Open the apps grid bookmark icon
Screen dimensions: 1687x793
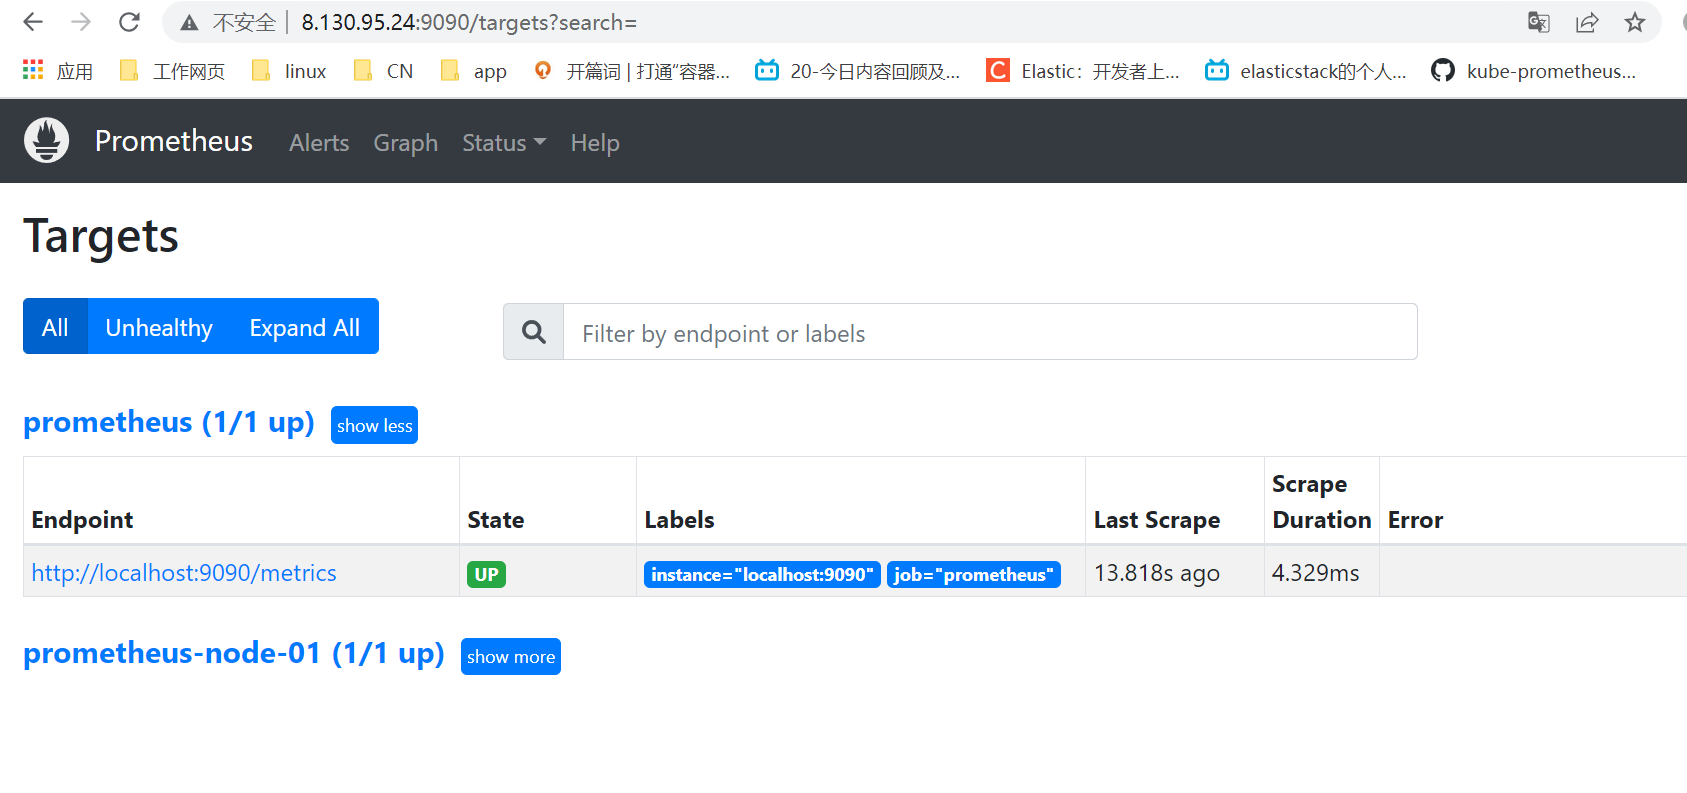click(x=33, y=70)
